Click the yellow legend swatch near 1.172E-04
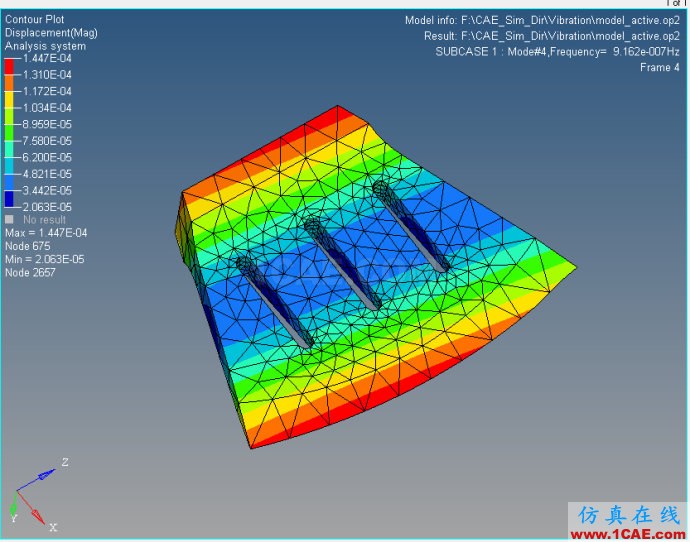 coord(9,99)
